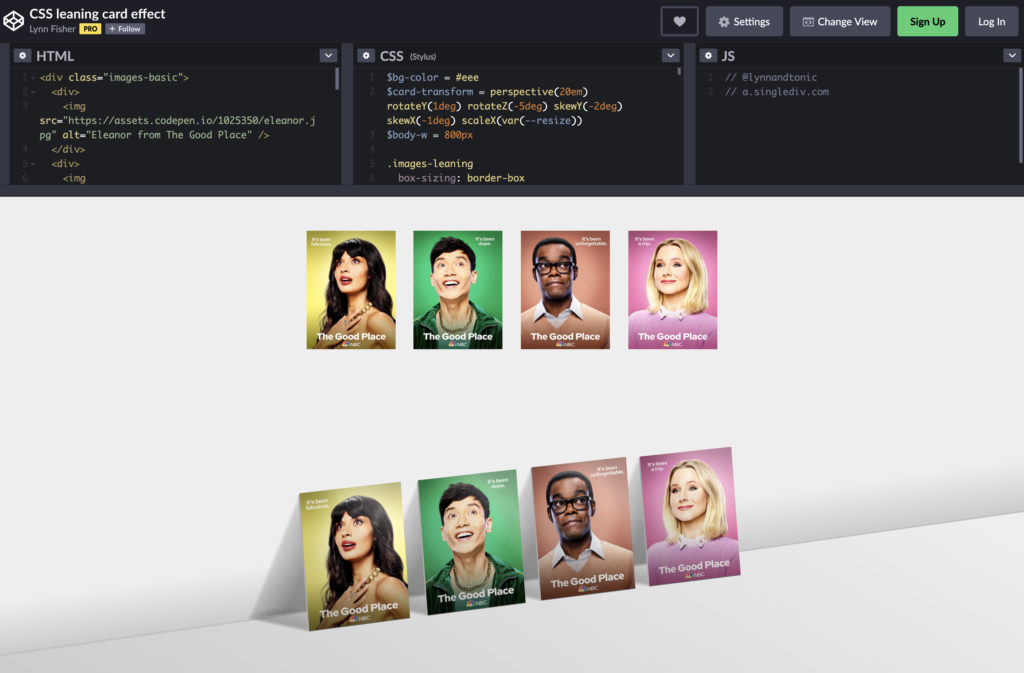
Task: Open the CSS panel settings gear
Action: (366, 55)
